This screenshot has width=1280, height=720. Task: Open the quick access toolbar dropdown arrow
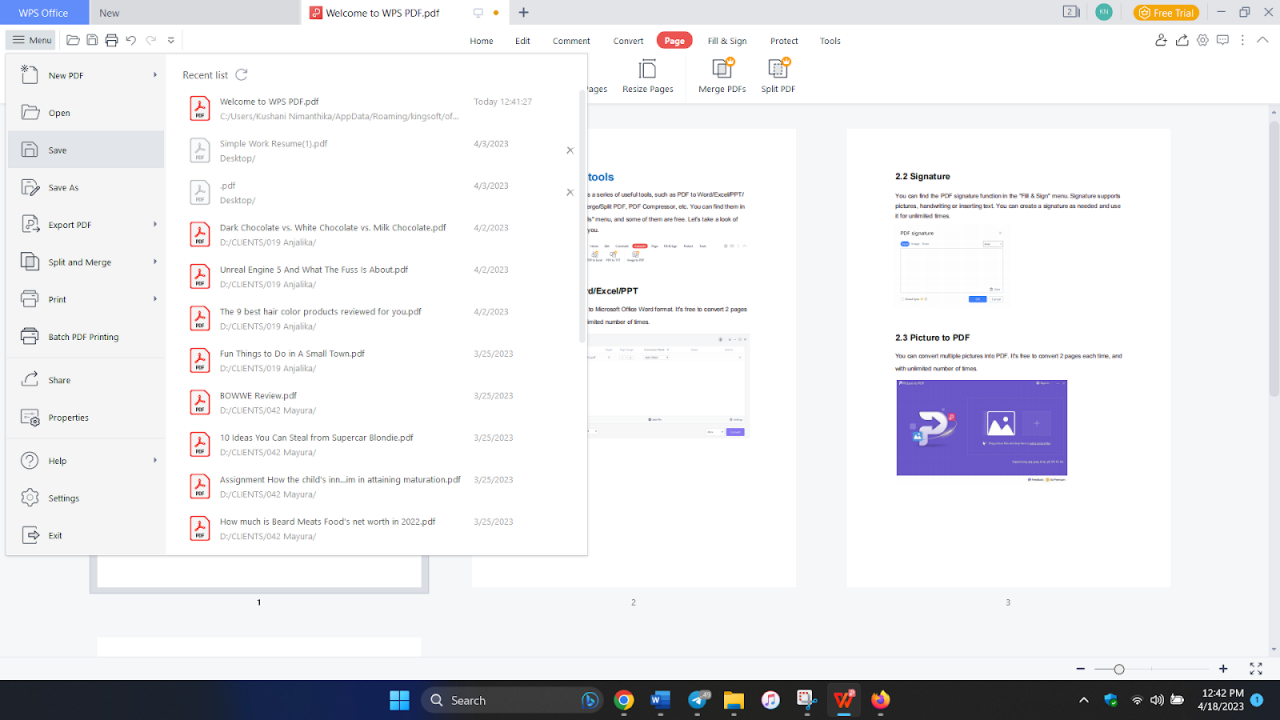pos(170,39)
